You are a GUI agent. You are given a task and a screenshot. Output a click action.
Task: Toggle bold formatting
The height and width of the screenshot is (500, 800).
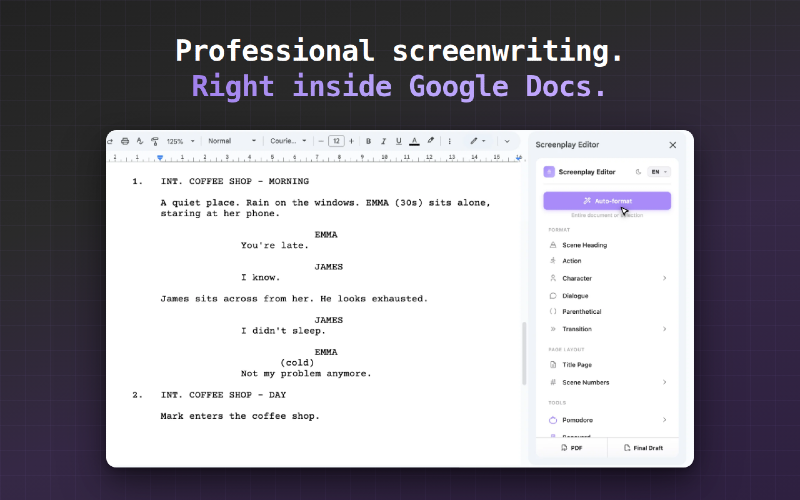[368, 141]
